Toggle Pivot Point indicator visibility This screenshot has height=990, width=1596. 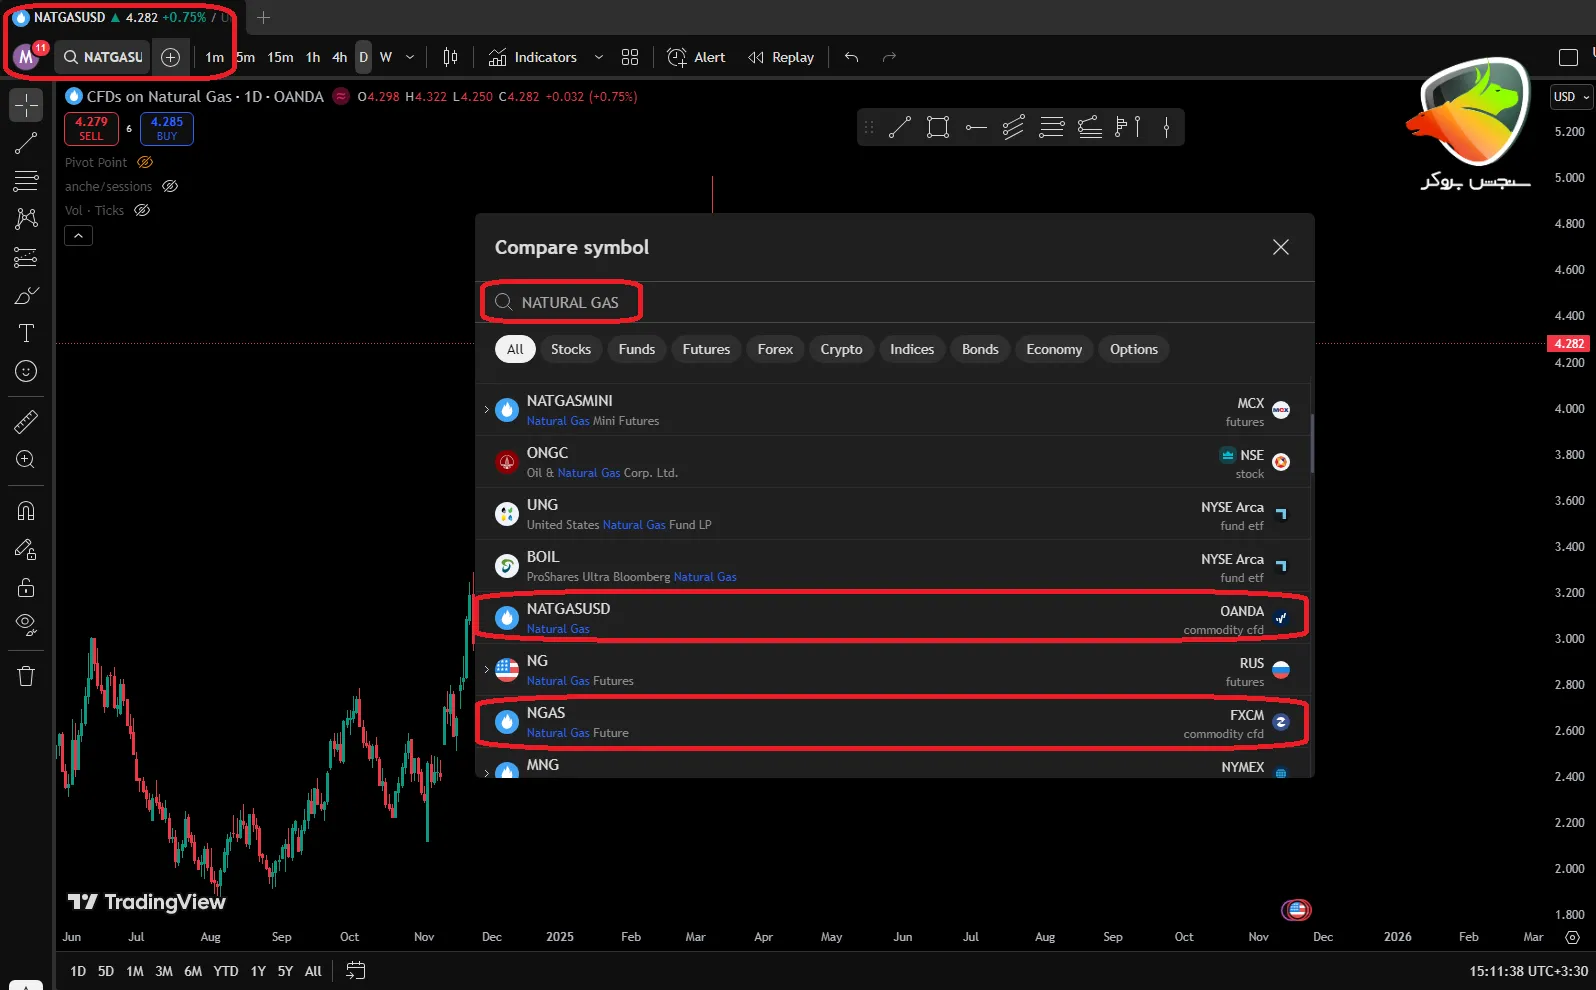pos(145,162)
